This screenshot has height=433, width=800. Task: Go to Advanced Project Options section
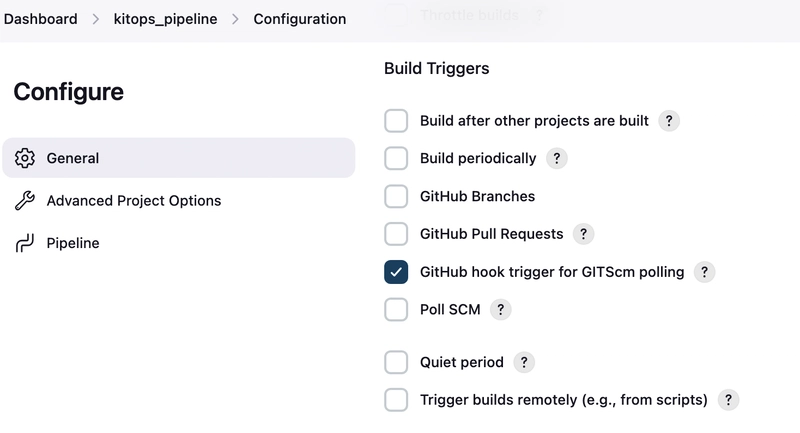click(x=133, y=201)
